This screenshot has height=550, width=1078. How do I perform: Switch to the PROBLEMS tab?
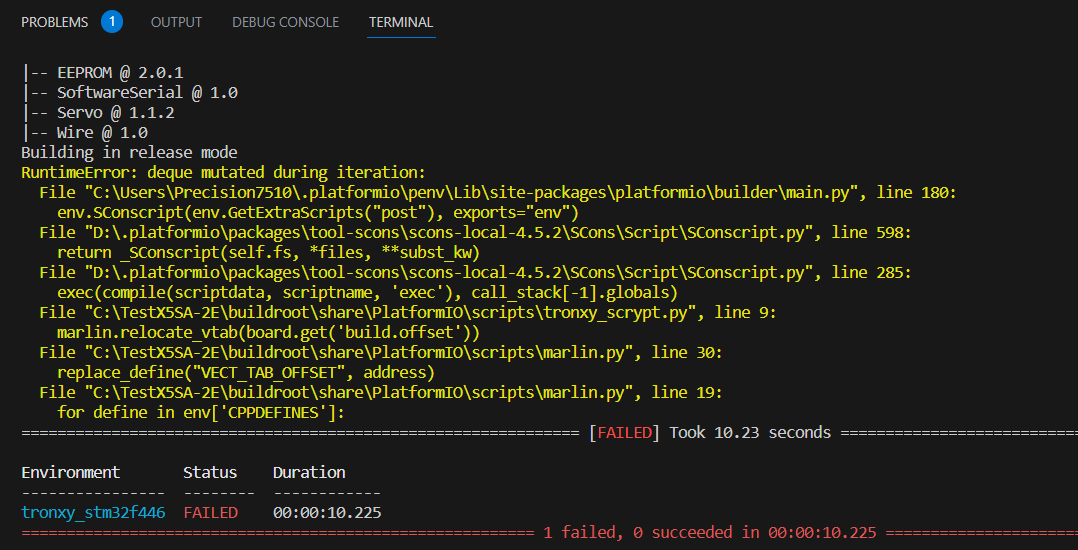click(54, 22)
